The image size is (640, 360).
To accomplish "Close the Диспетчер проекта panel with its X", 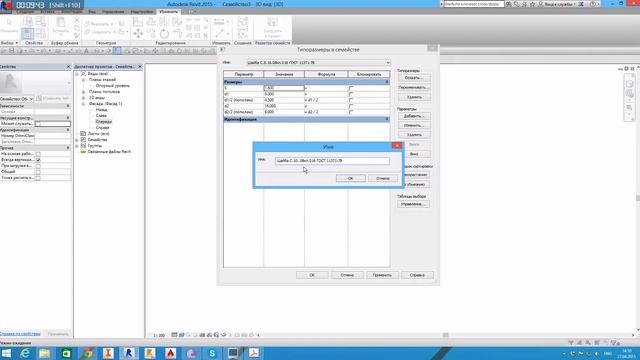I will pos(140,67).
